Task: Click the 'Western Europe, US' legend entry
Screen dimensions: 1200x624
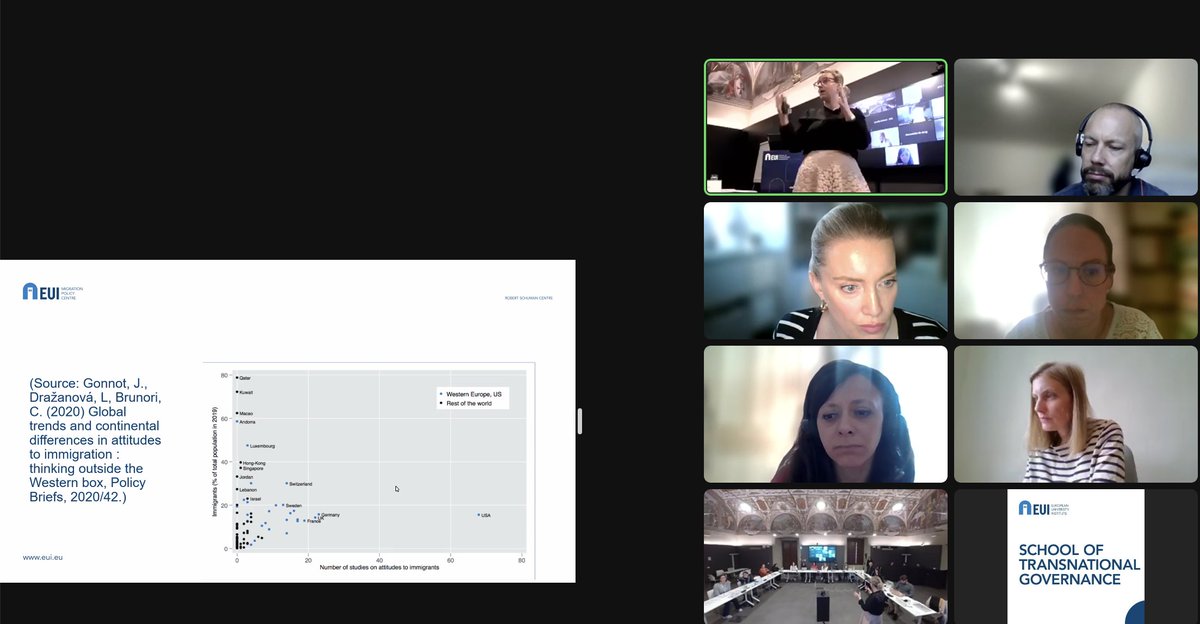Action: [473, 395]
